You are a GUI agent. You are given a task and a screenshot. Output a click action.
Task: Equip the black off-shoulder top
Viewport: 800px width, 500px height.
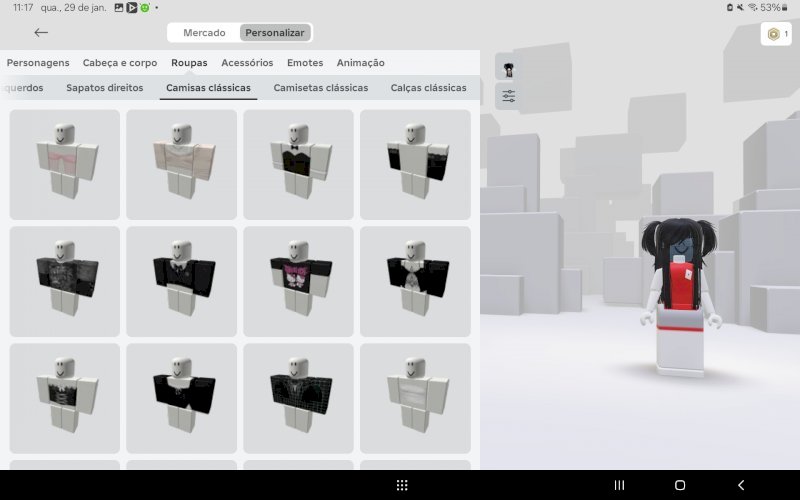tap(182, 398)
